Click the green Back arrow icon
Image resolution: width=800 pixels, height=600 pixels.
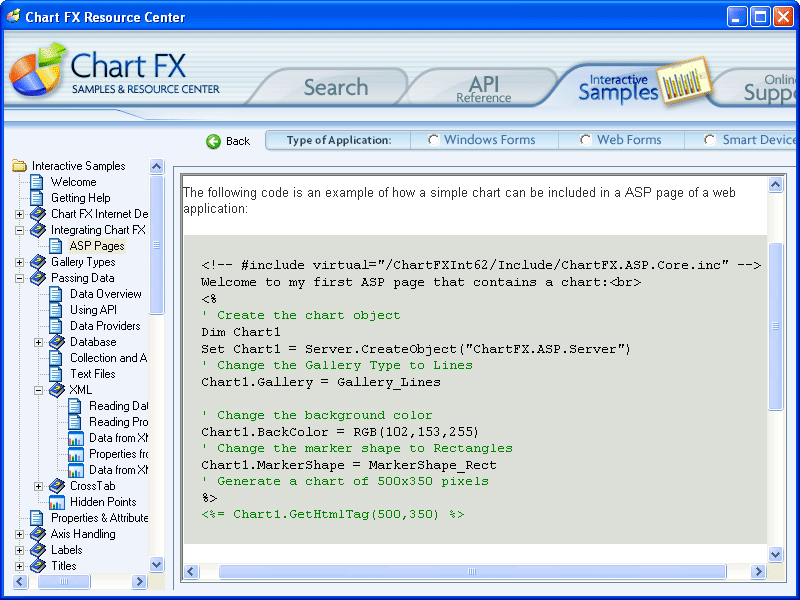[213, 141]
